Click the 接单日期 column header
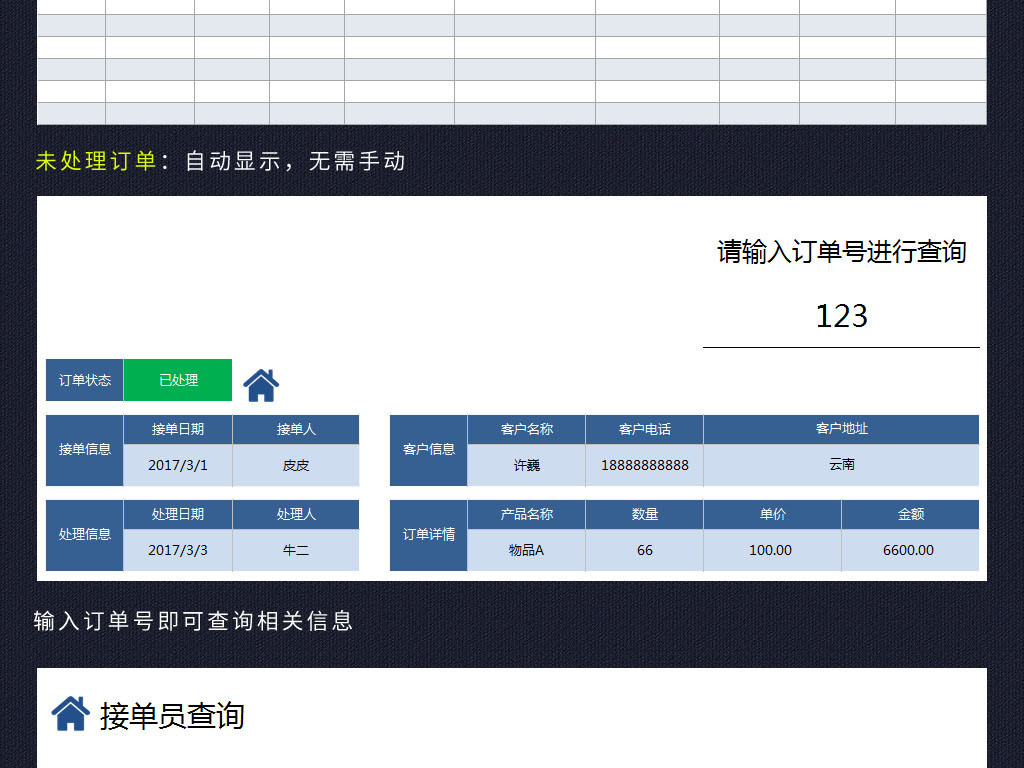This screenshot has height=768, width=1024. point(177,429)
